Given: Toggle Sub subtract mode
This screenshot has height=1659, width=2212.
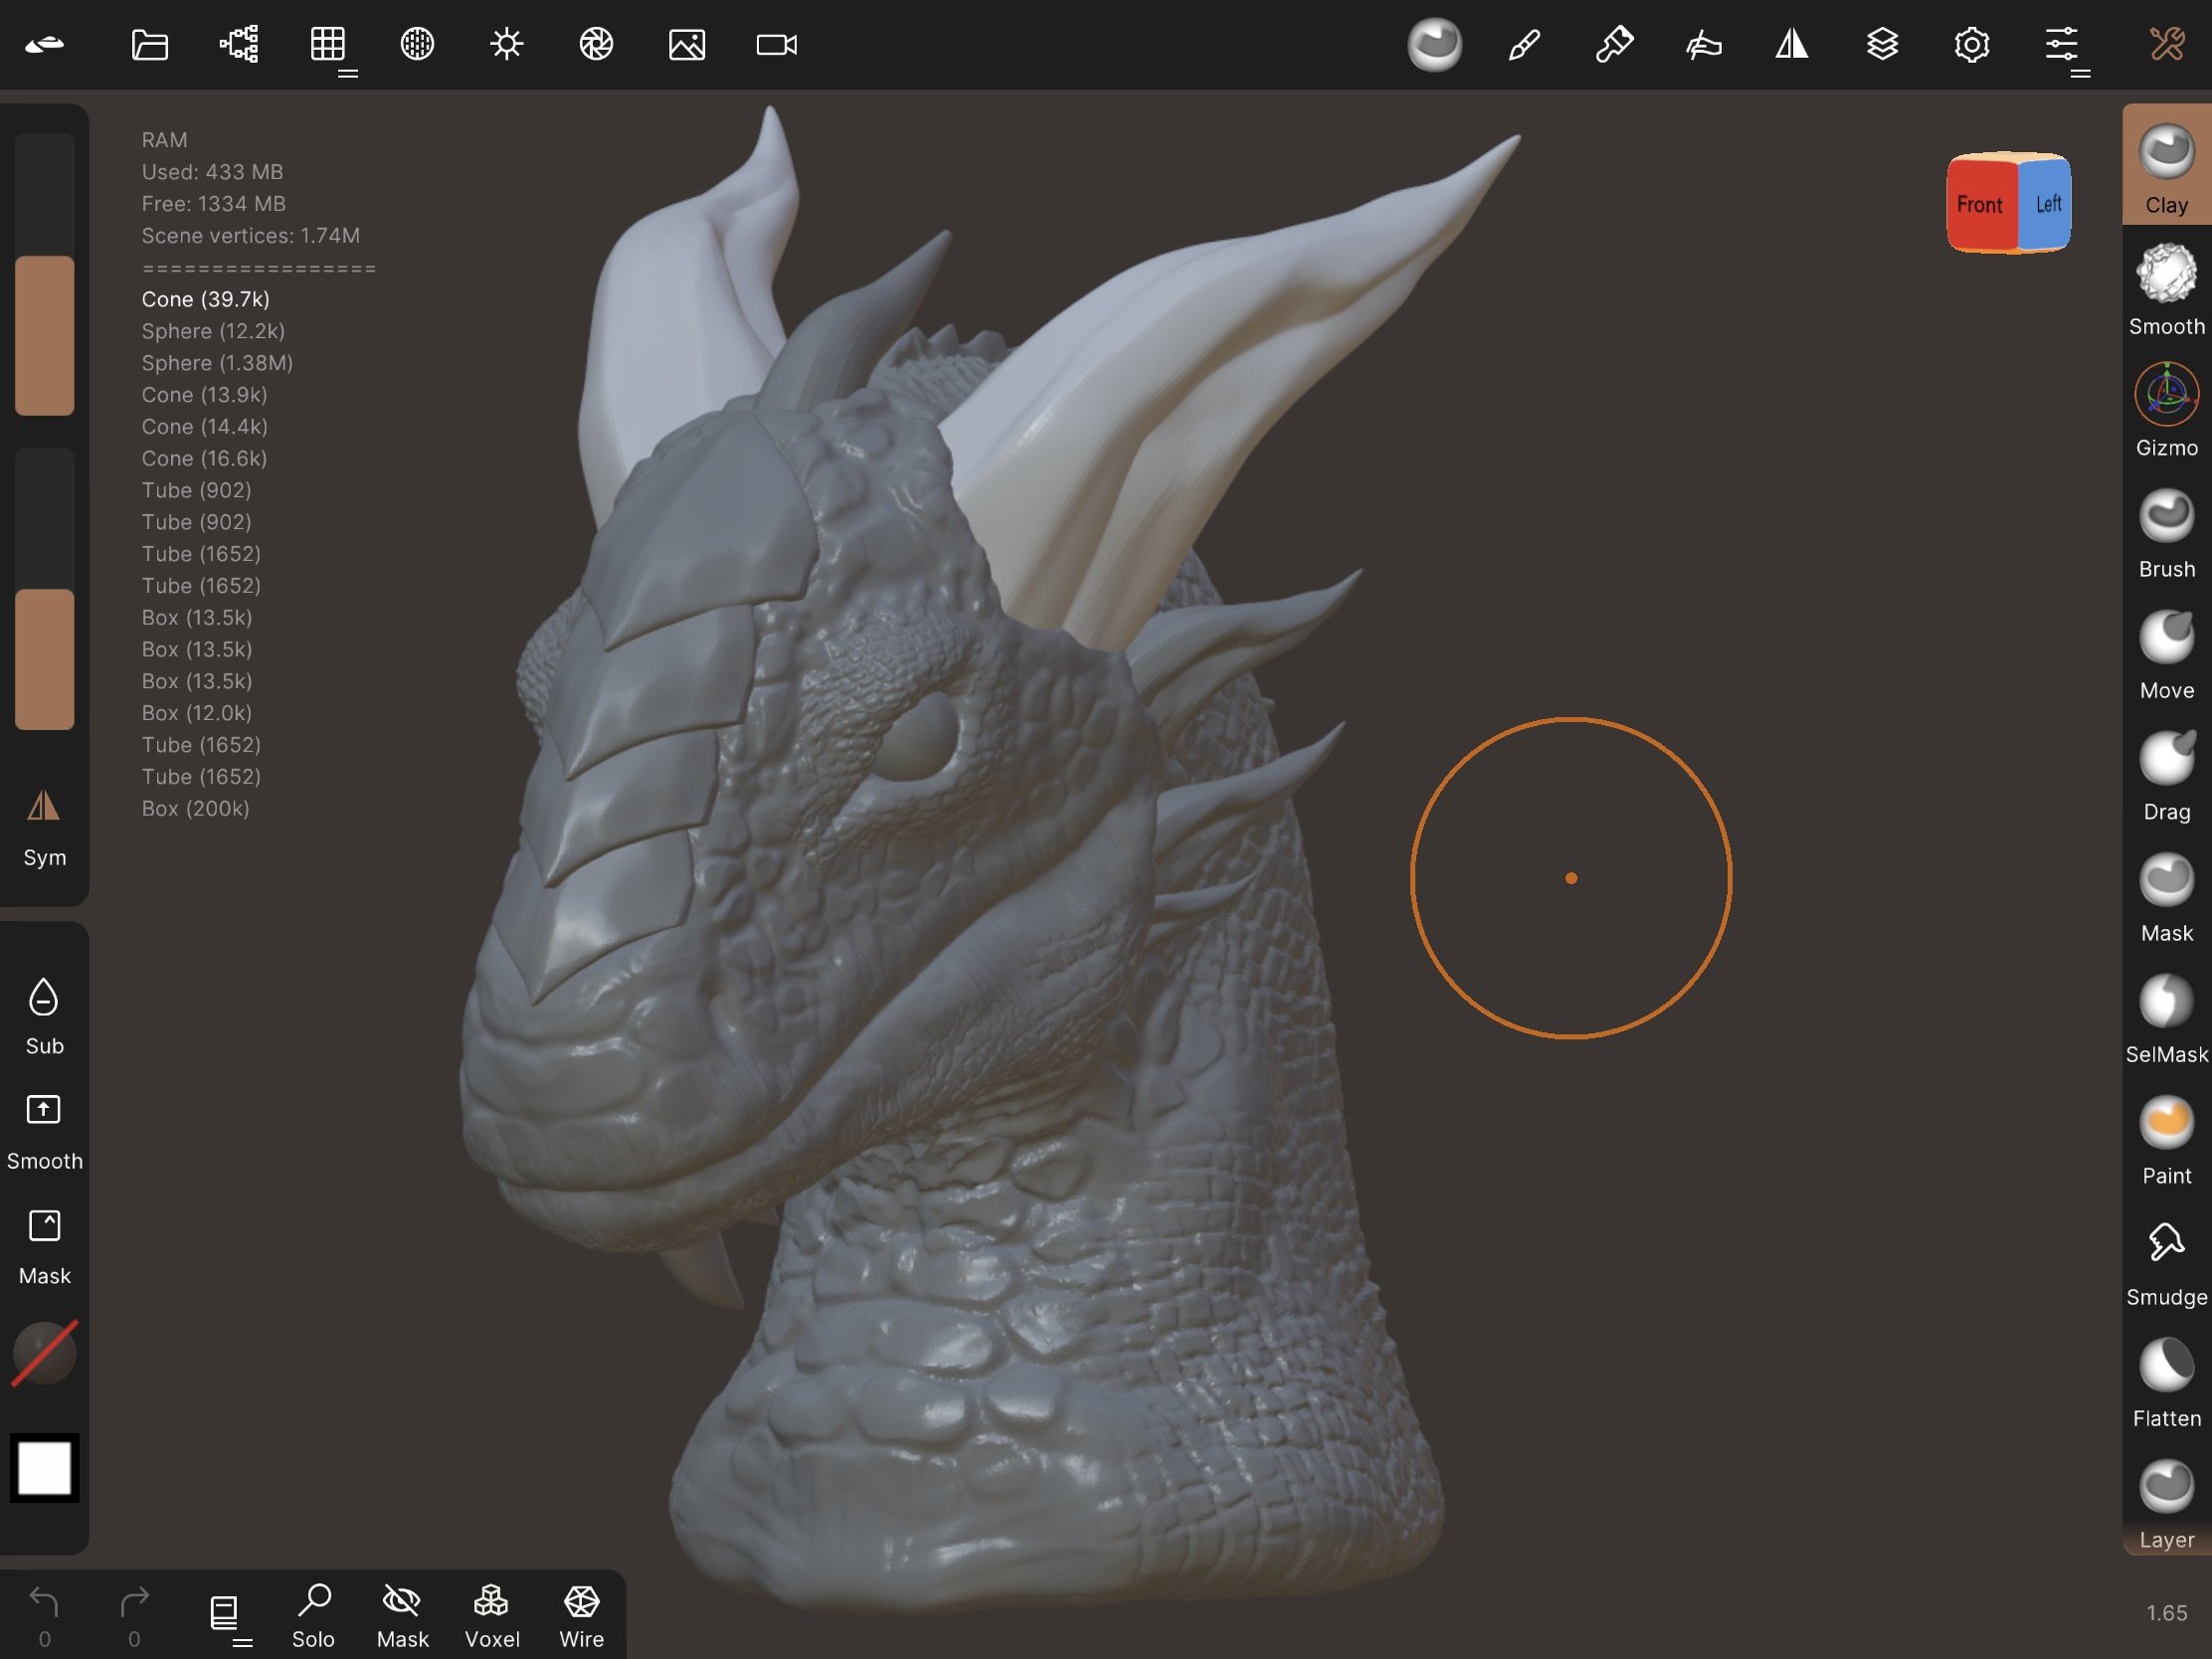Looking at the screenshot, I should pyautogui.click(x=44, y=1016).
